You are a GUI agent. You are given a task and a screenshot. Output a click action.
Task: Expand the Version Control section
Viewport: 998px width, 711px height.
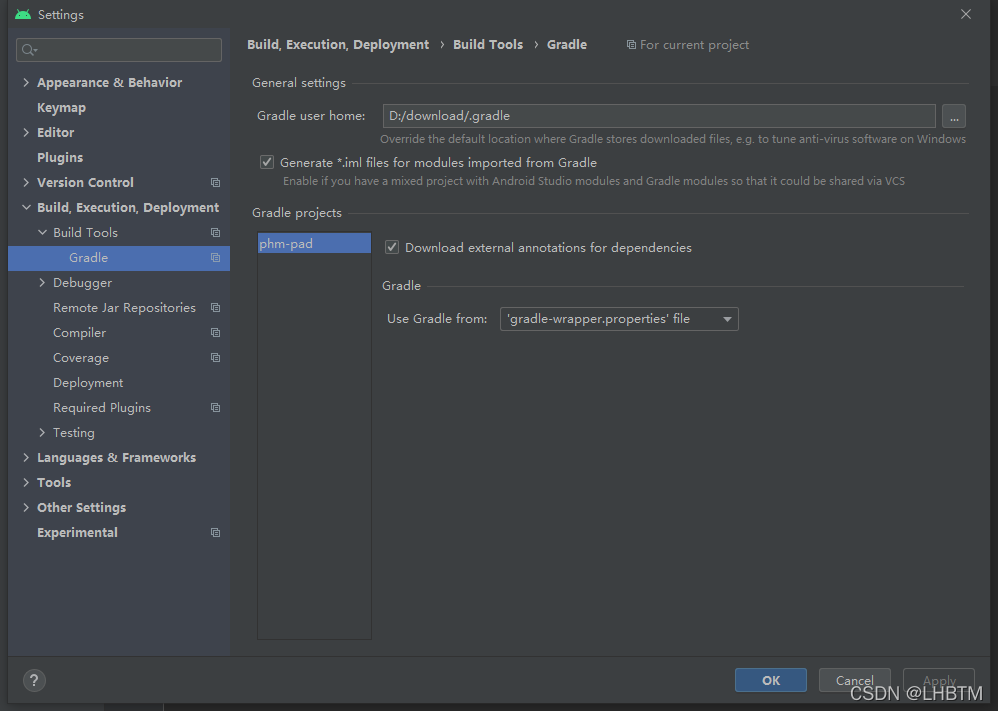coord(26,183)
